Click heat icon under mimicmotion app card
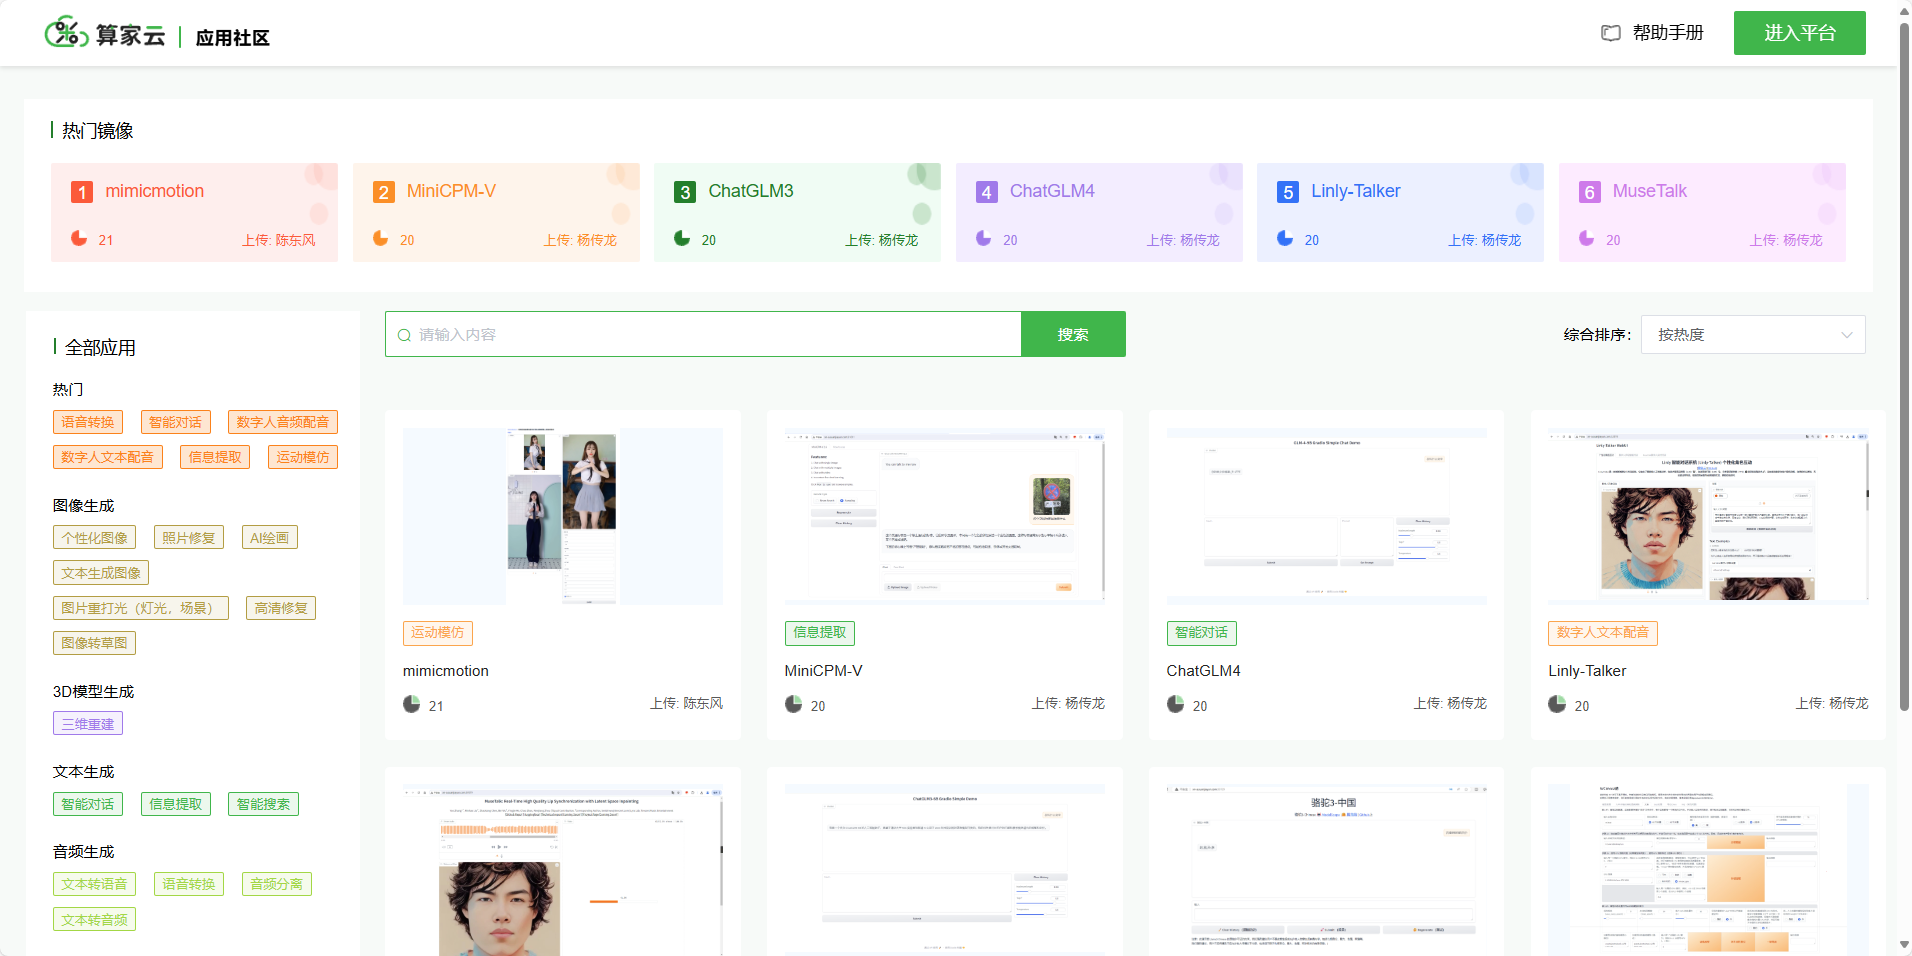Screen dimensions: 1912x956 (412, 704)
